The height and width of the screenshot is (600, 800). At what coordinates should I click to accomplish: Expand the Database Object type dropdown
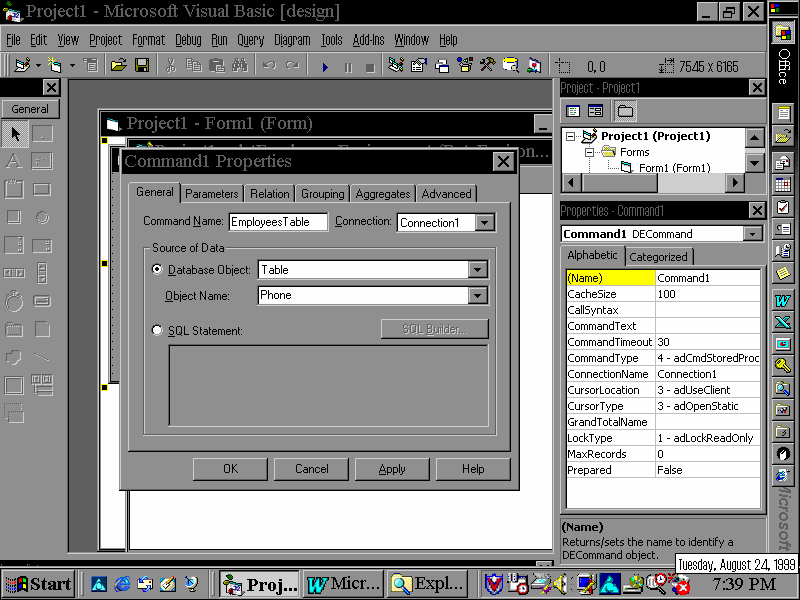pos(478,270)
